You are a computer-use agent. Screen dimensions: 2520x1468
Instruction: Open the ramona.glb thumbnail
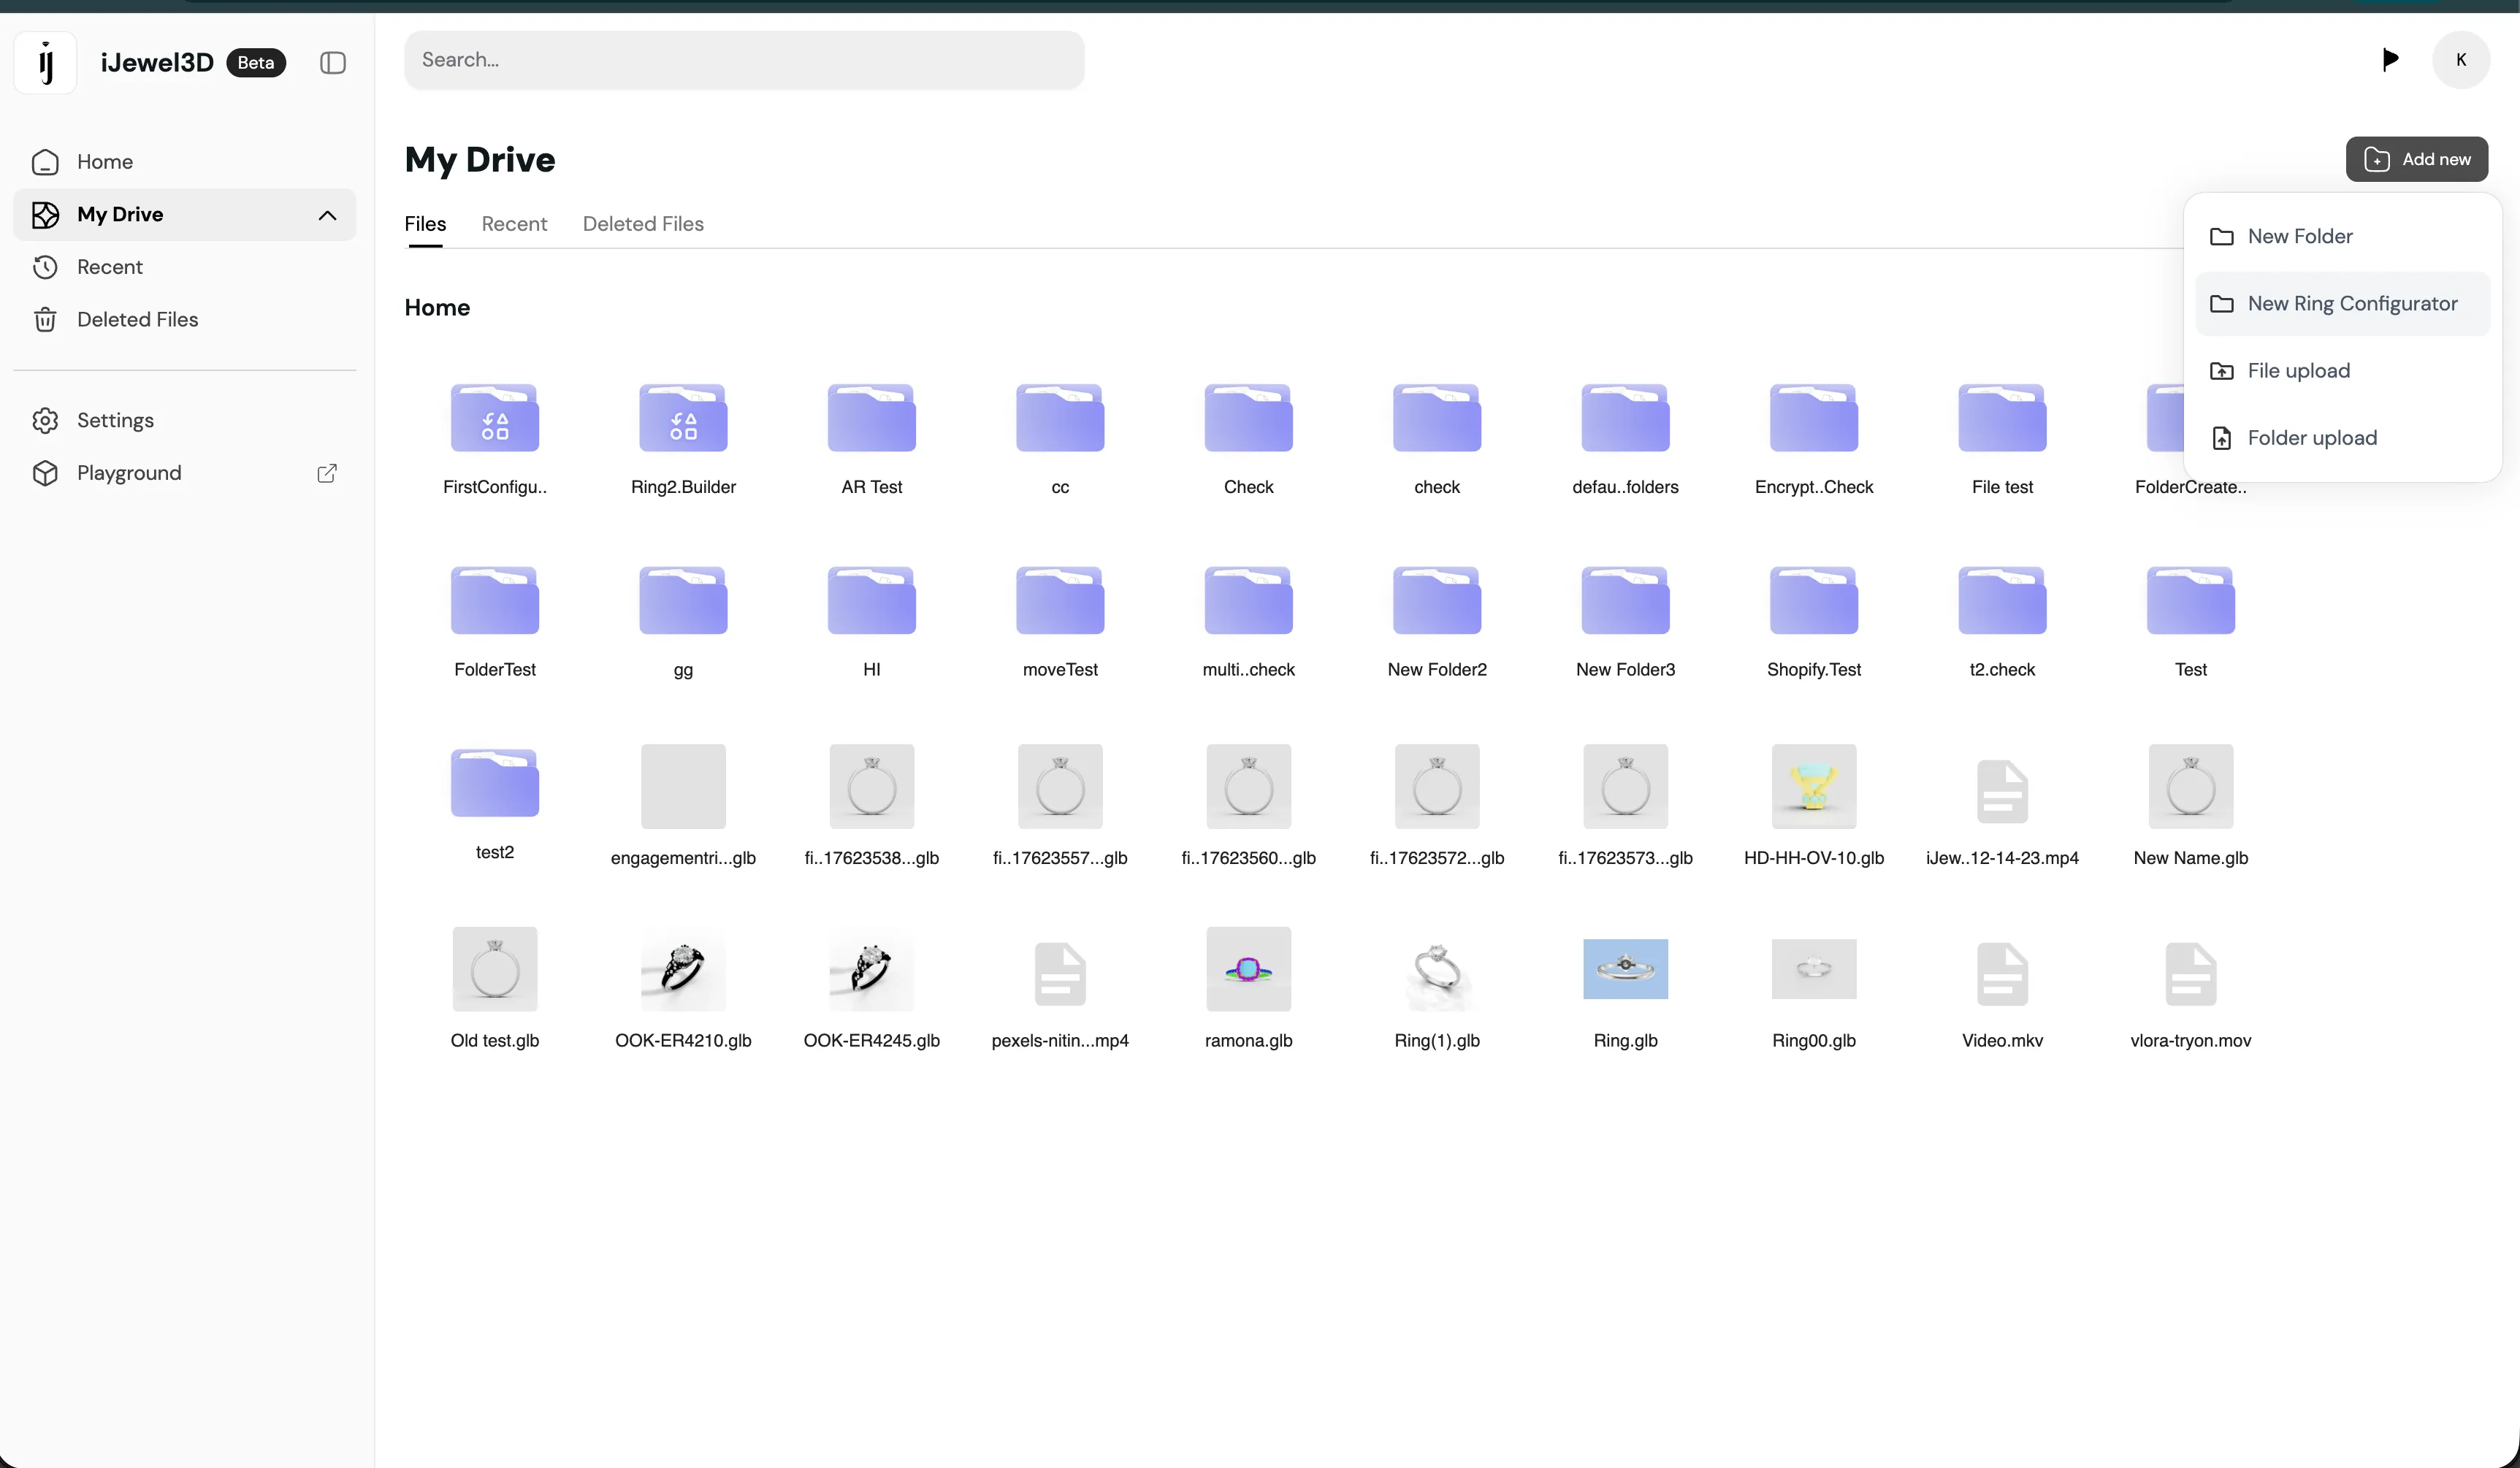click(x=1248, y=968)
